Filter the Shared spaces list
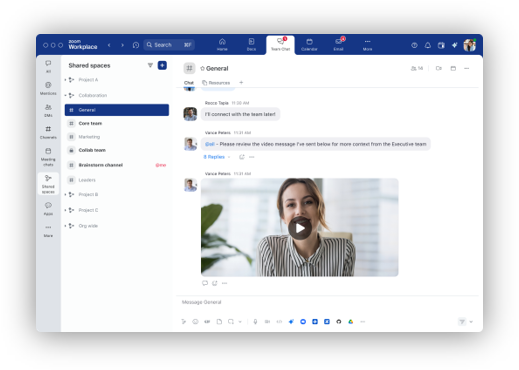This screenshot has height=370, width=519. tap(150, 65)
